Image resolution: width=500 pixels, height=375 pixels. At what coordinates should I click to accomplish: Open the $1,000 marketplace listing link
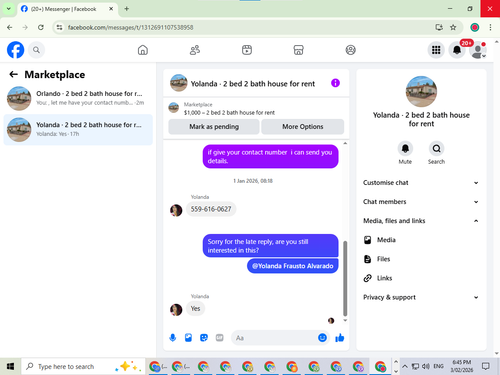229,113
